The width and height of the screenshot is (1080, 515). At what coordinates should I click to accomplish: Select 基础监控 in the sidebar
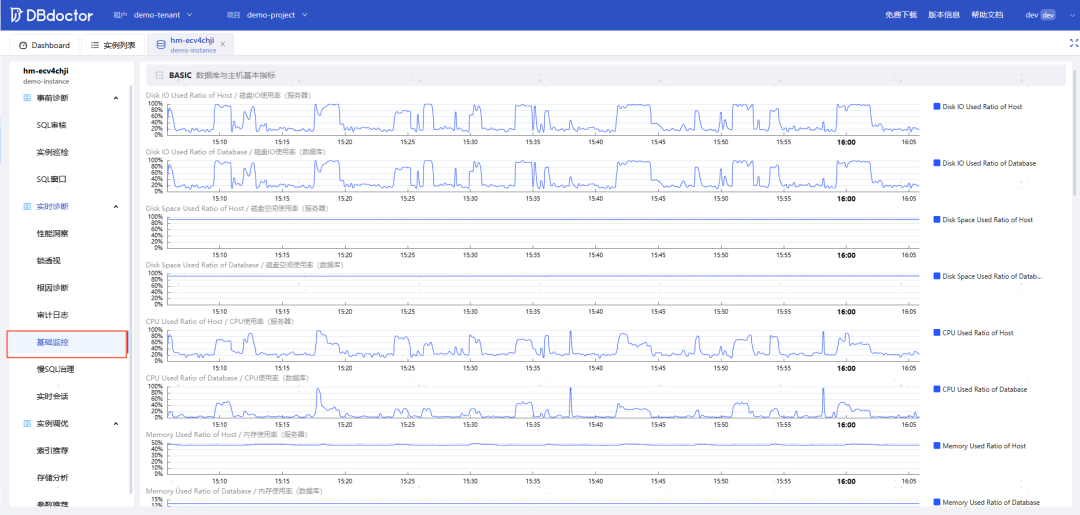point(67,344)
